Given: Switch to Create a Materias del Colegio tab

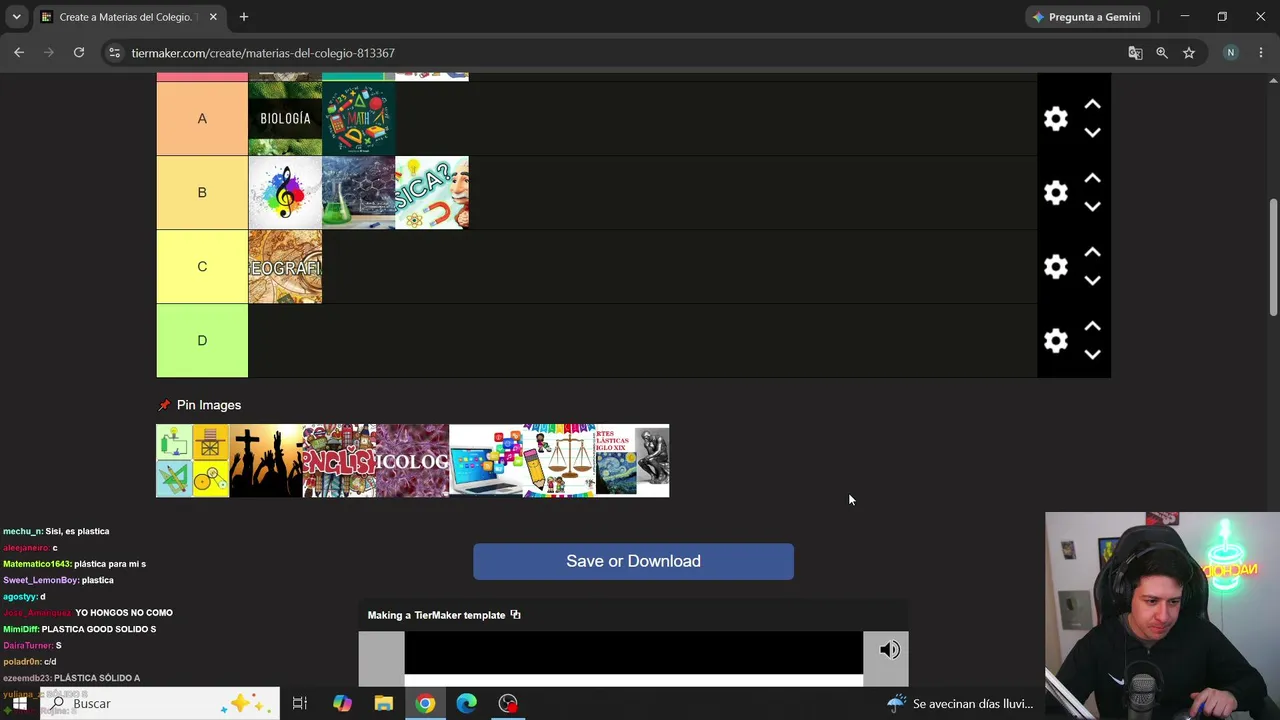Looking at the screenshot, I should pos(128,17).
